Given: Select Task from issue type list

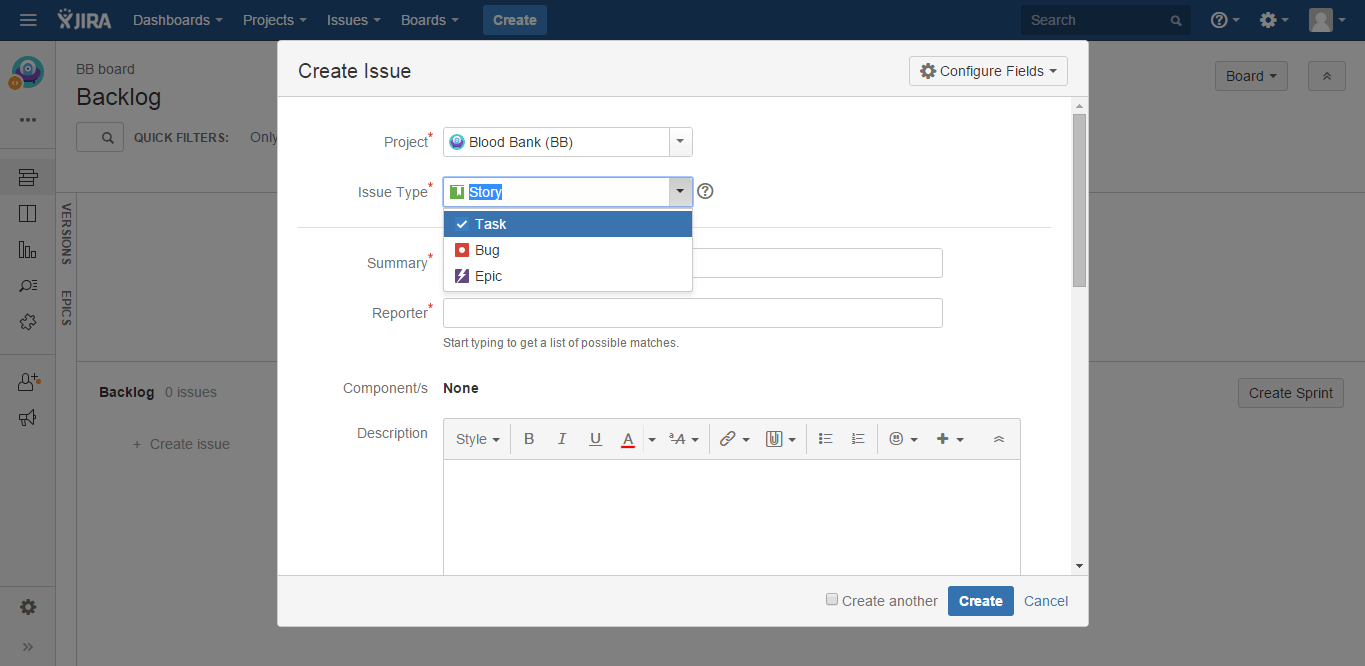Looking at the screenshot, I should point(568,224).
